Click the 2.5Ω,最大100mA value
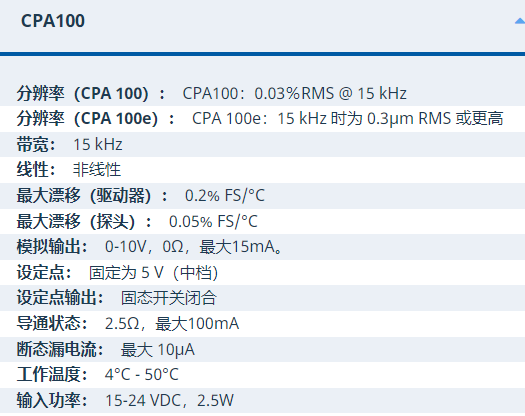Viewport: 525px width, 416px height. coord(172,324)
